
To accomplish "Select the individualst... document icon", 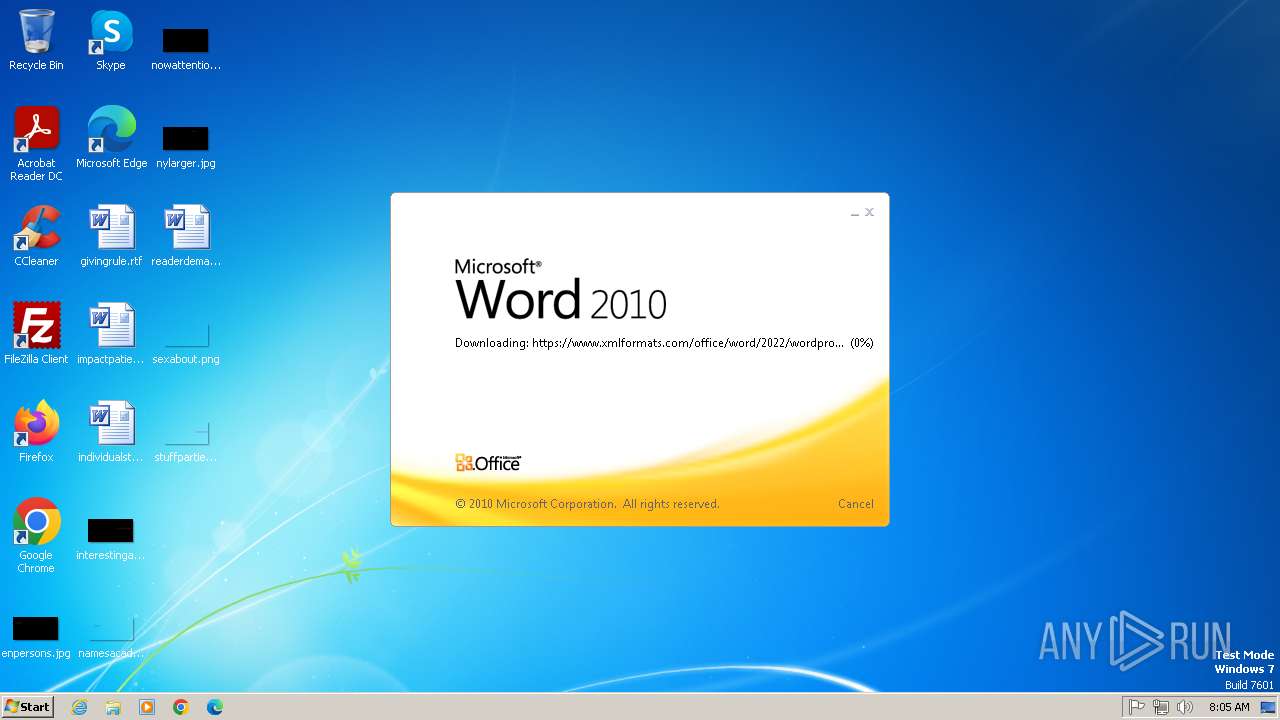I will tap(111, 432).
